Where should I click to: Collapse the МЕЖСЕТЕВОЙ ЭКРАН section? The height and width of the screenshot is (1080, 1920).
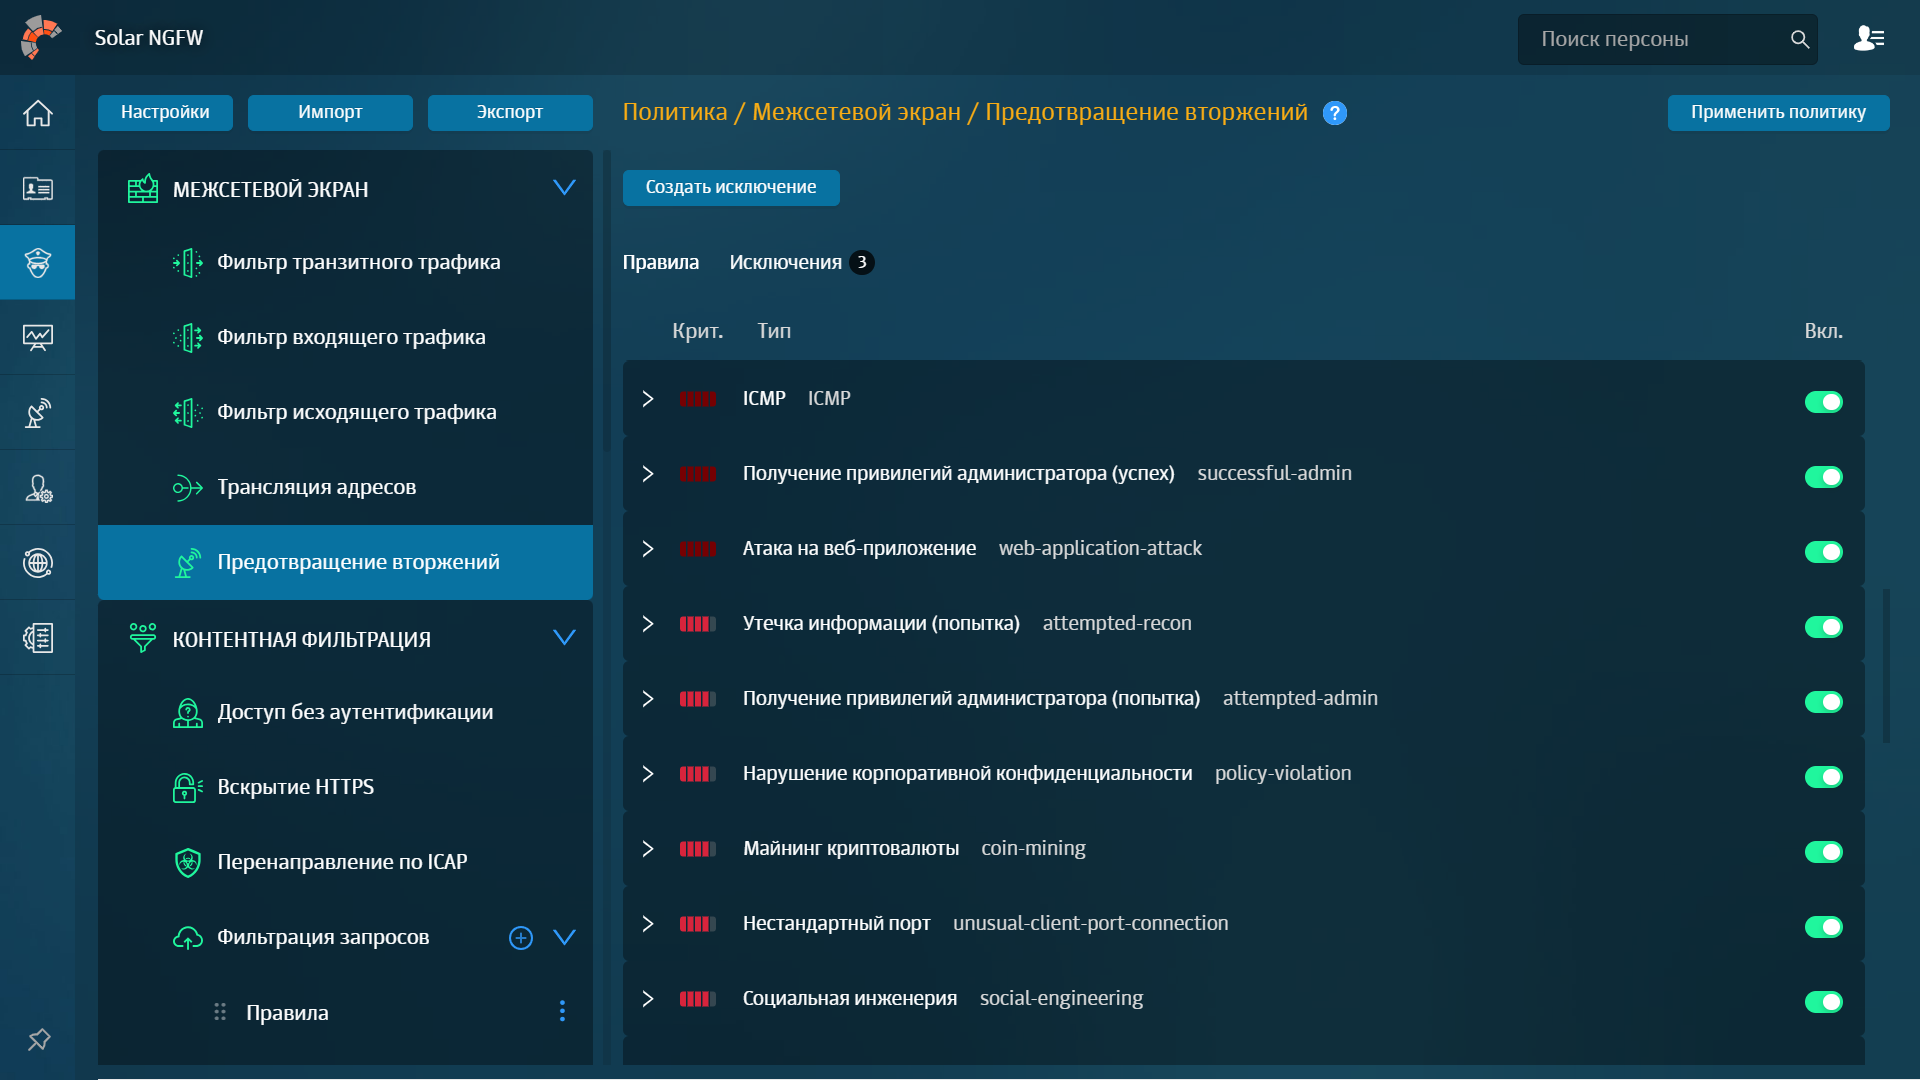coord(564,188)
